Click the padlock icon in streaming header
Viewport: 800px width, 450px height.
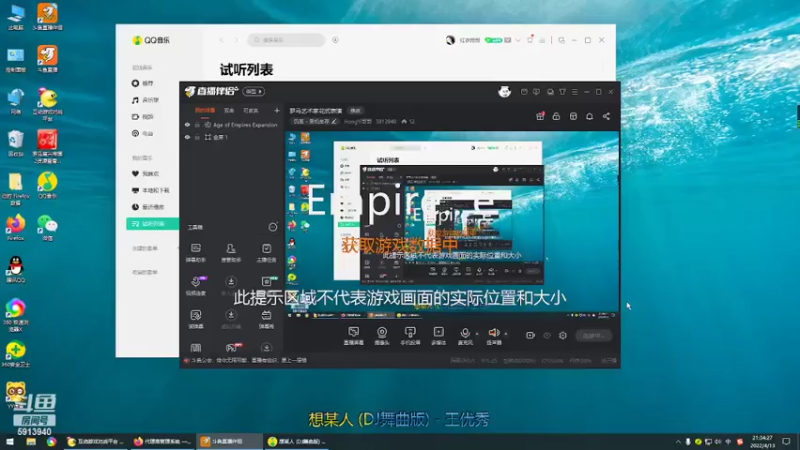pos(556,116)
